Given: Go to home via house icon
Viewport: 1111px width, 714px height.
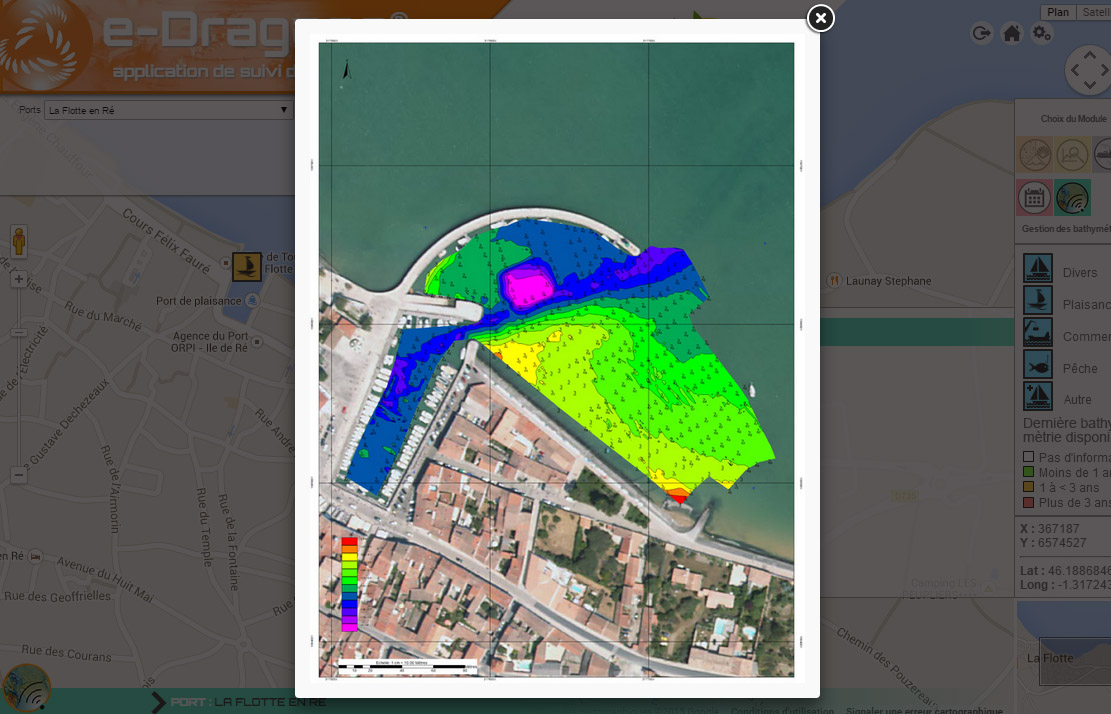Looking at the screenshot, I should [x=1012, y=34].
